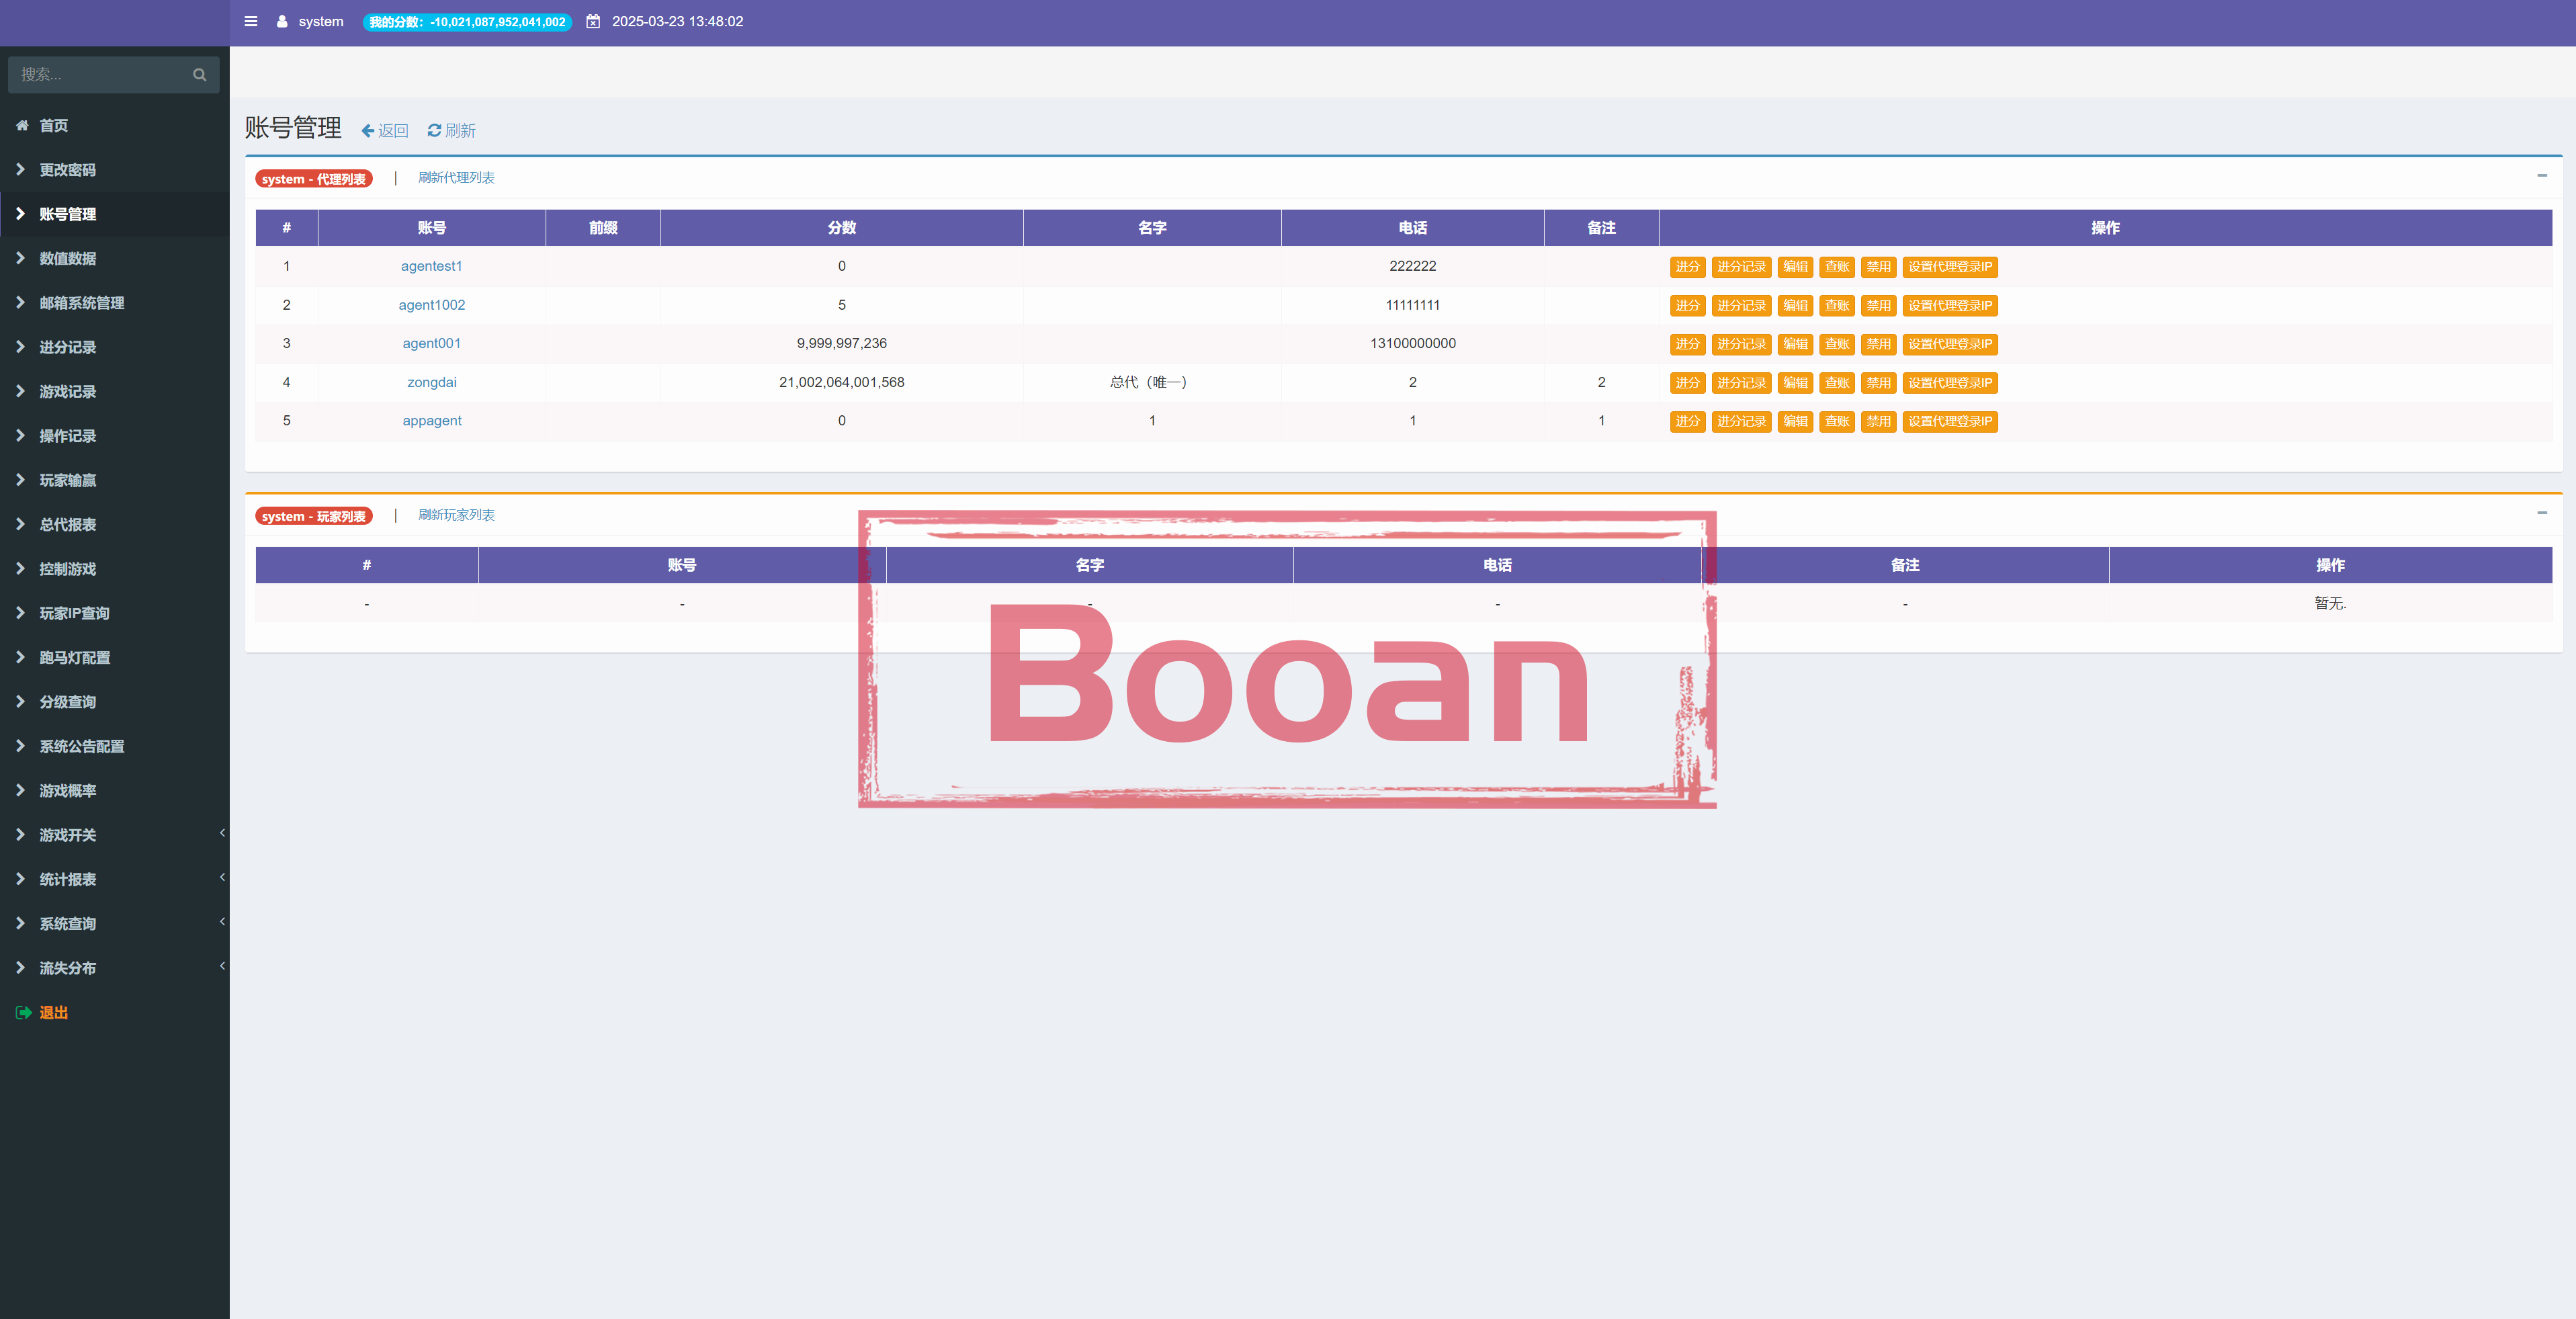Click 禁用 for agentest1
Viewport: 2576px width, 1319px height.
coord(1878,267)
